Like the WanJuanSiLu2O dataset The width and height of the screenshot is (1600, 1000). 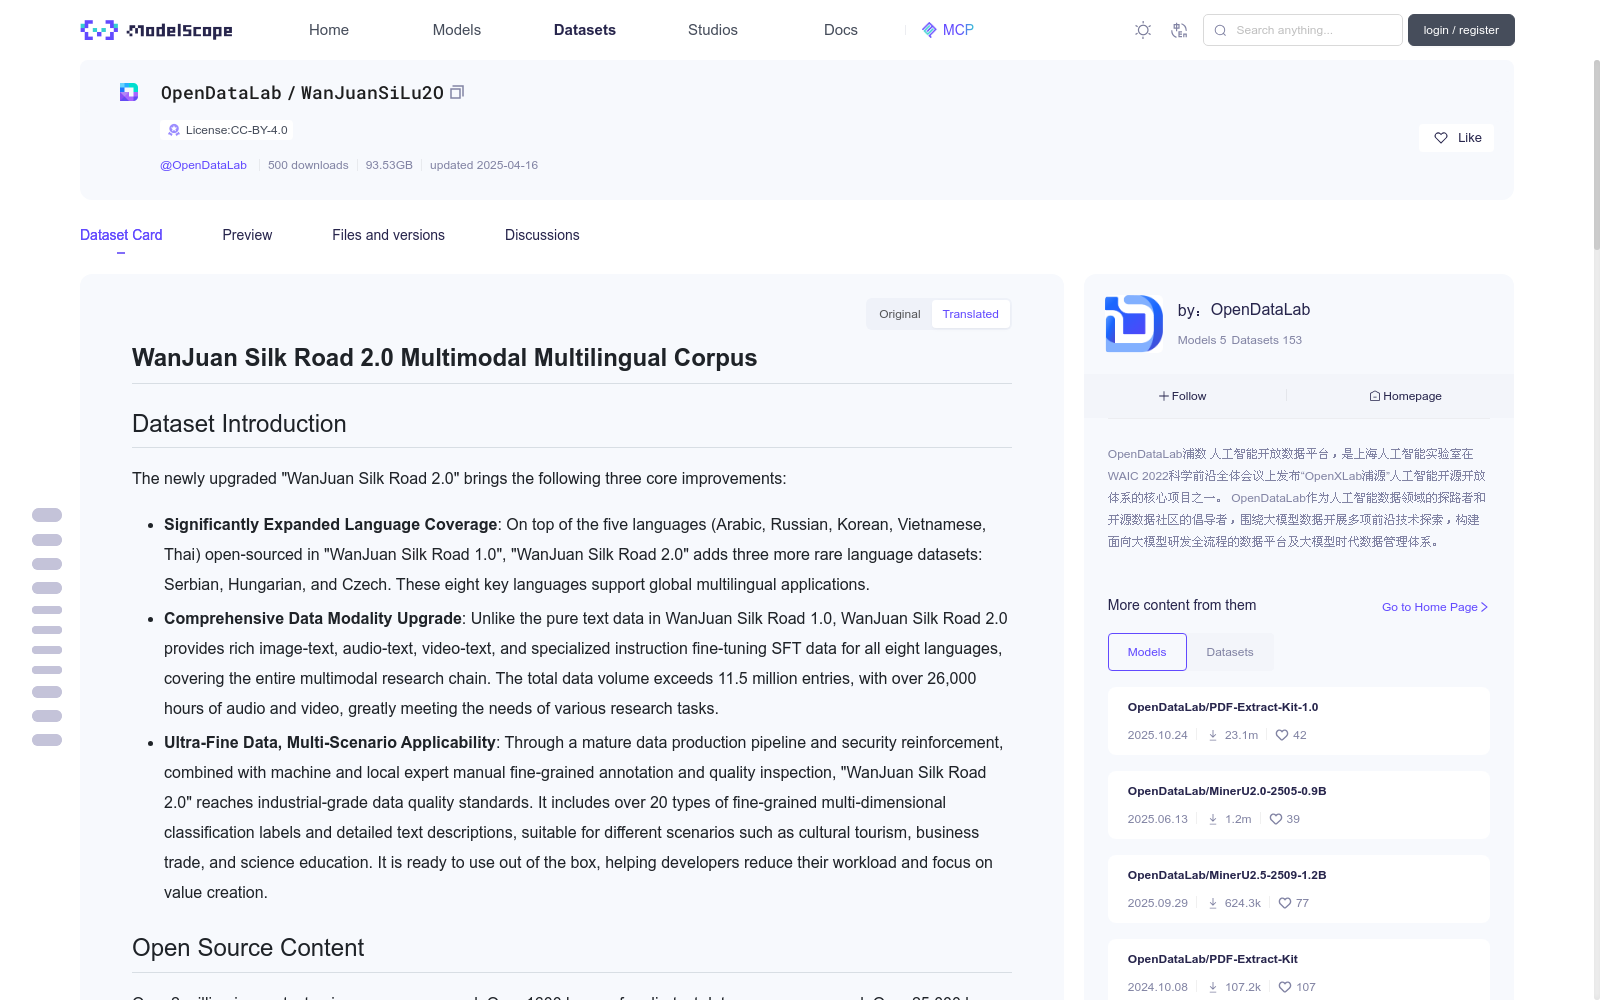coord(1456,138)
